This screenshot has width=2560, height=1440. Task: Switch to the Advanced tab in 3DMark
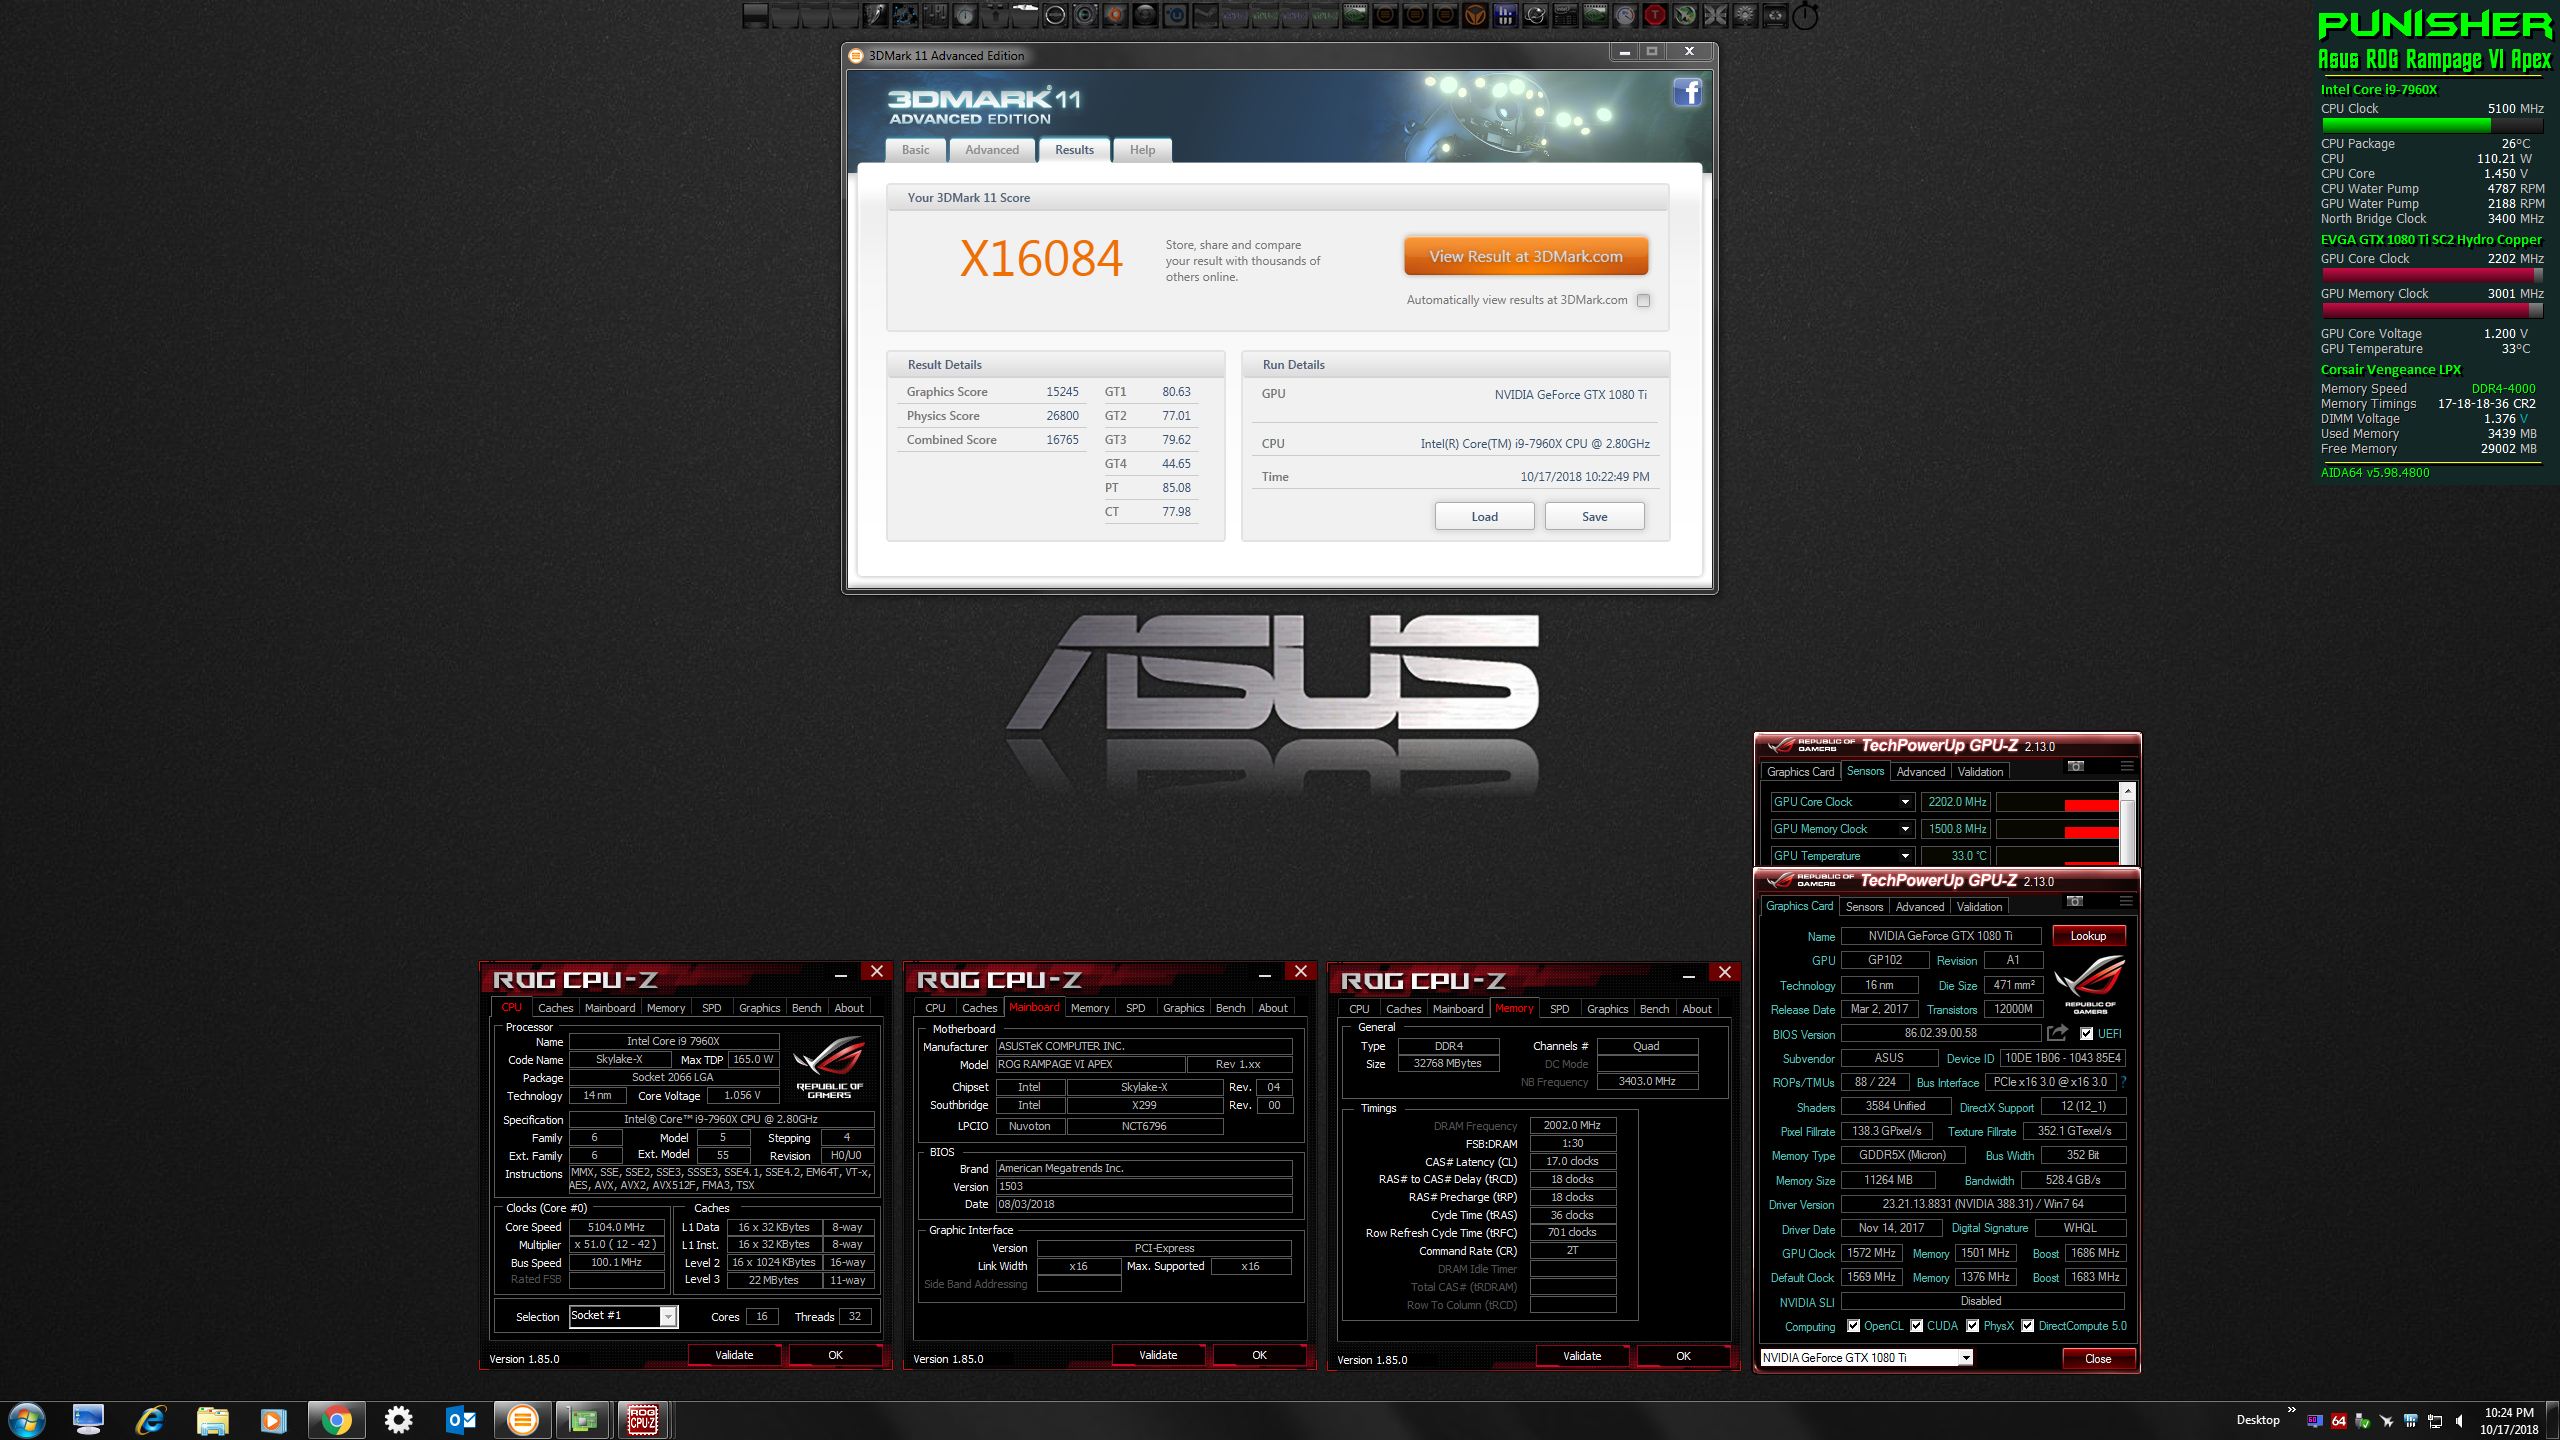click(x=991, y=150)
